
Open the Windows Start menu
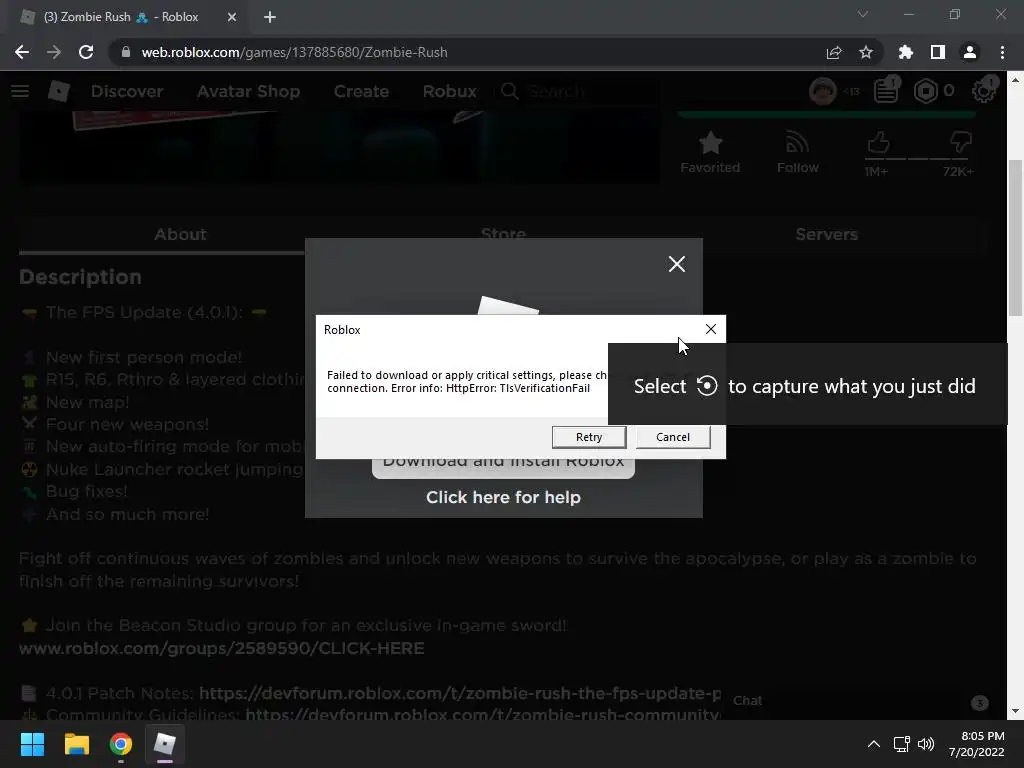point(32,744)
